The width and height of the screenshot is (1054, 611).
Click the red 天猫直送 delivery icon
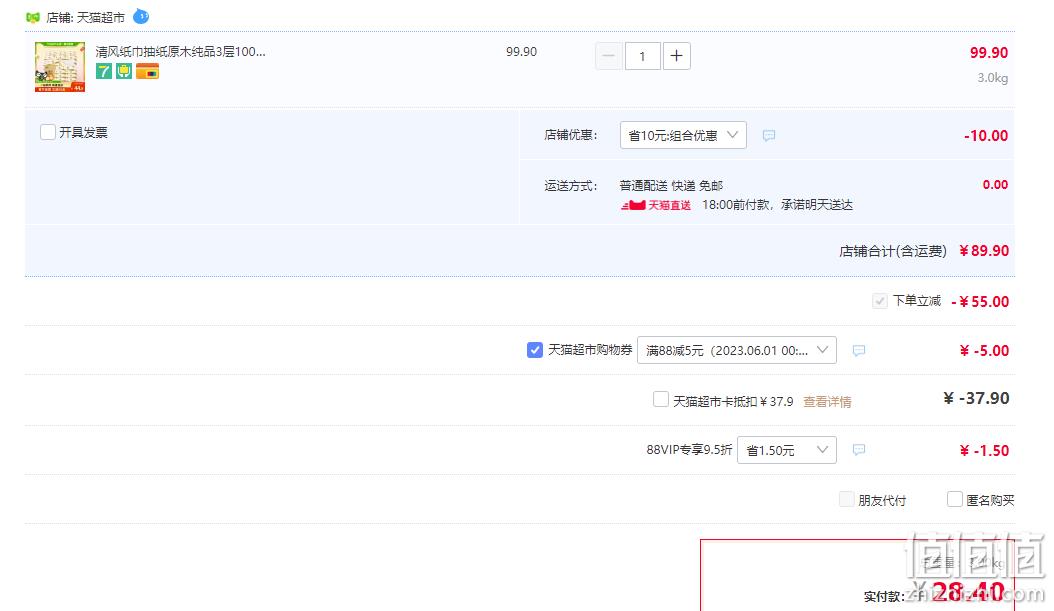(656, 205)
